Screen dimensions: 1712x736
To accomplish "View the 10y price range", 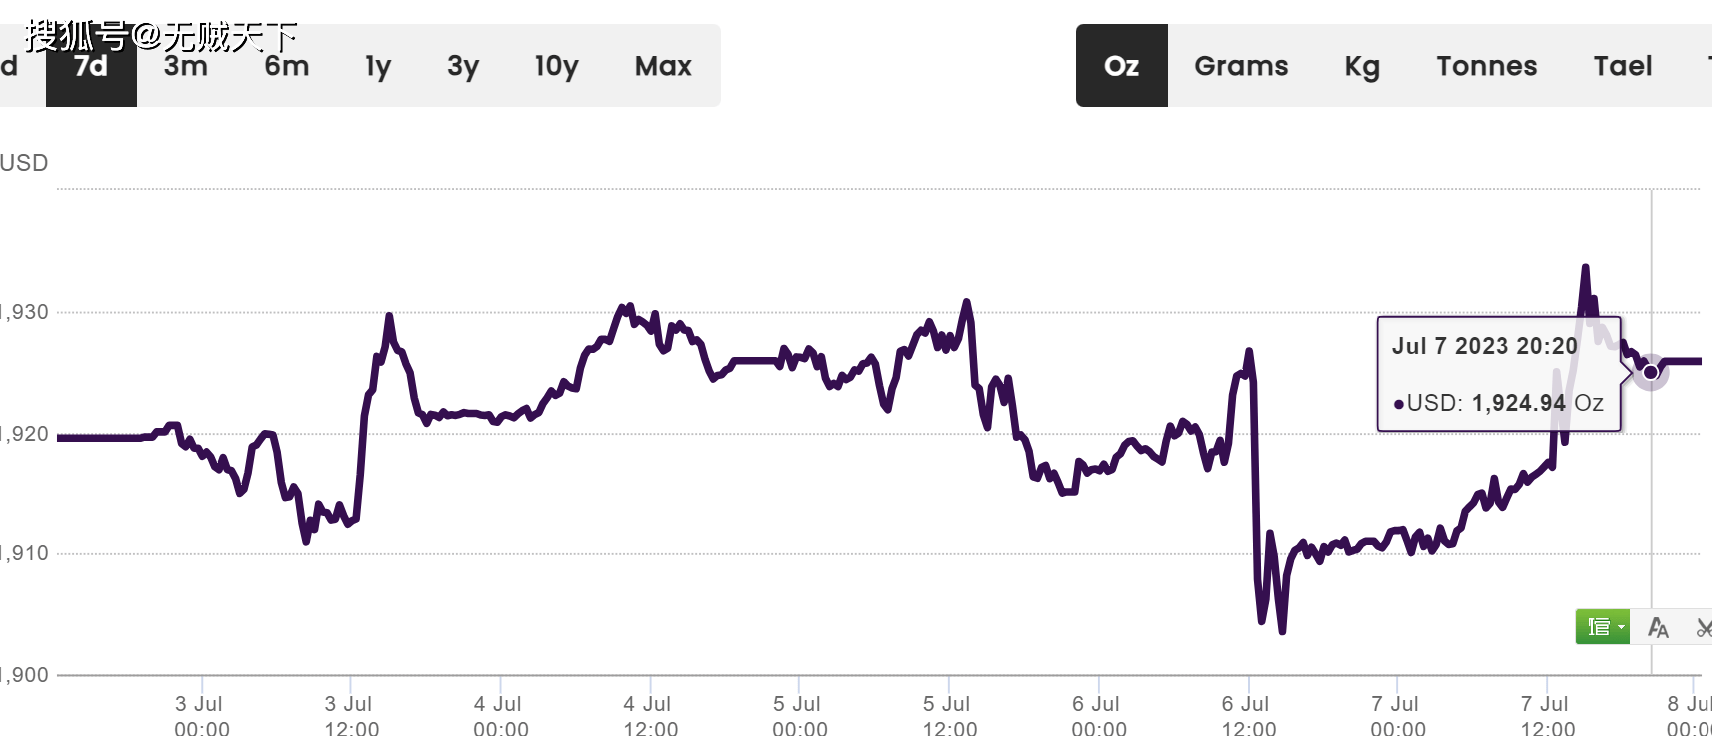I will (x=556, y=66).
